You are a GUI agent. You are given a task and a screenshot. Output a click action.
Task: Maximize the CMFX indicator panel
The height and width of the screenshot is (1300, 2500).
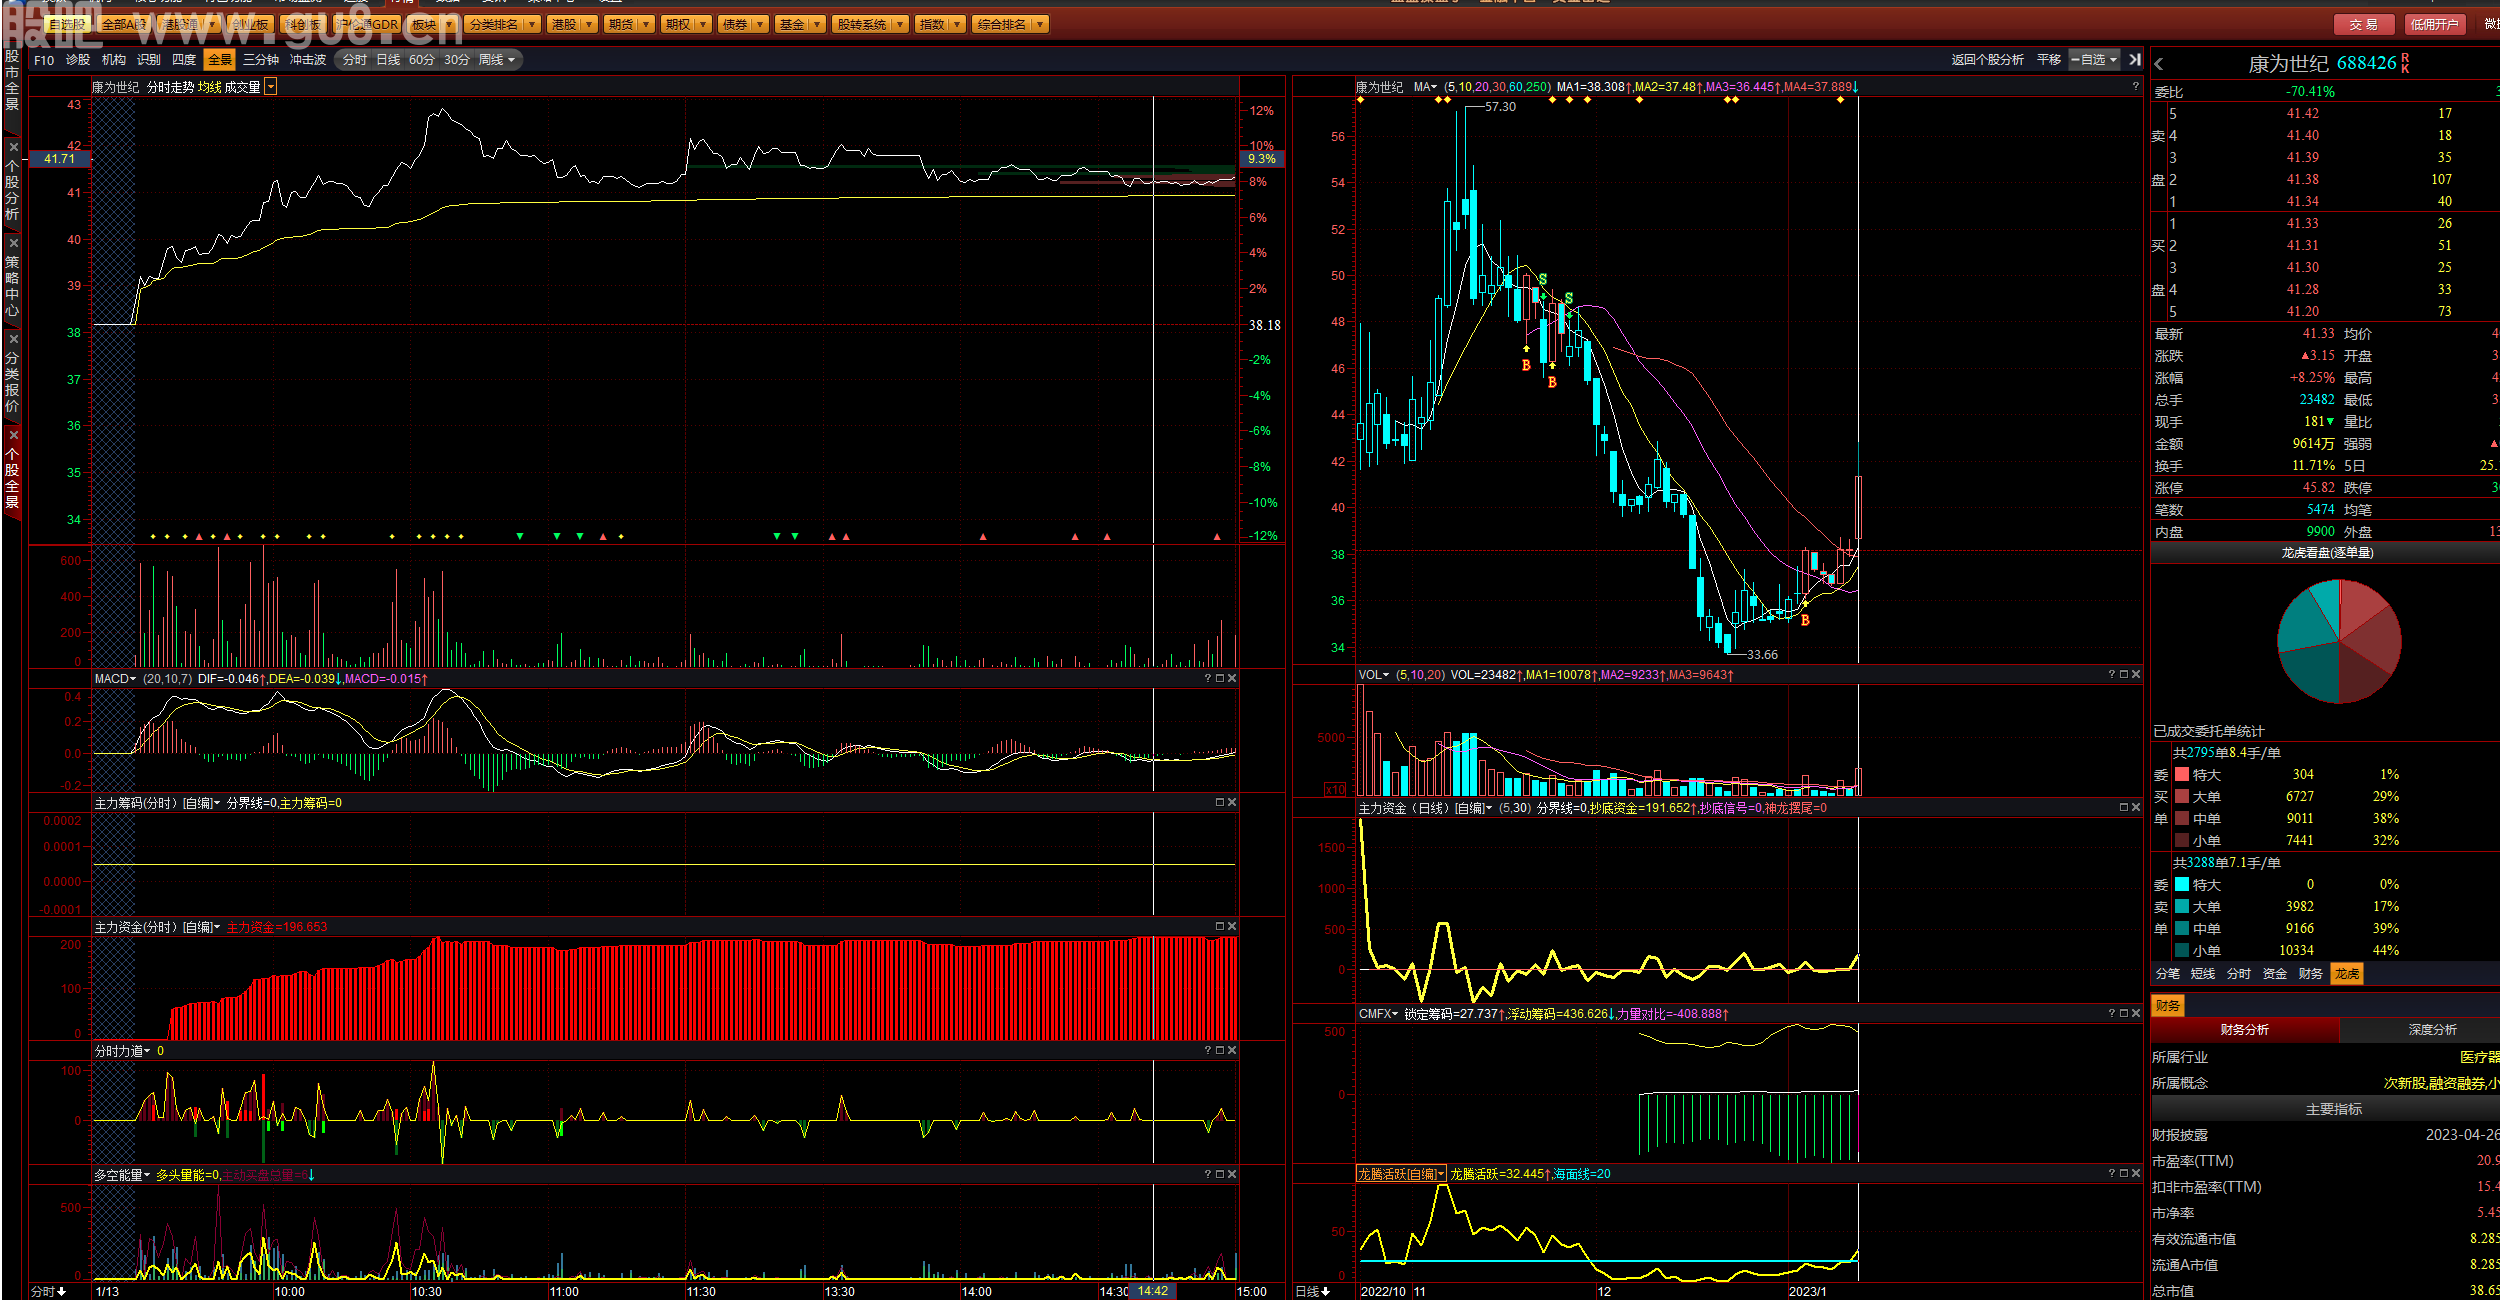(2124, 1013)
